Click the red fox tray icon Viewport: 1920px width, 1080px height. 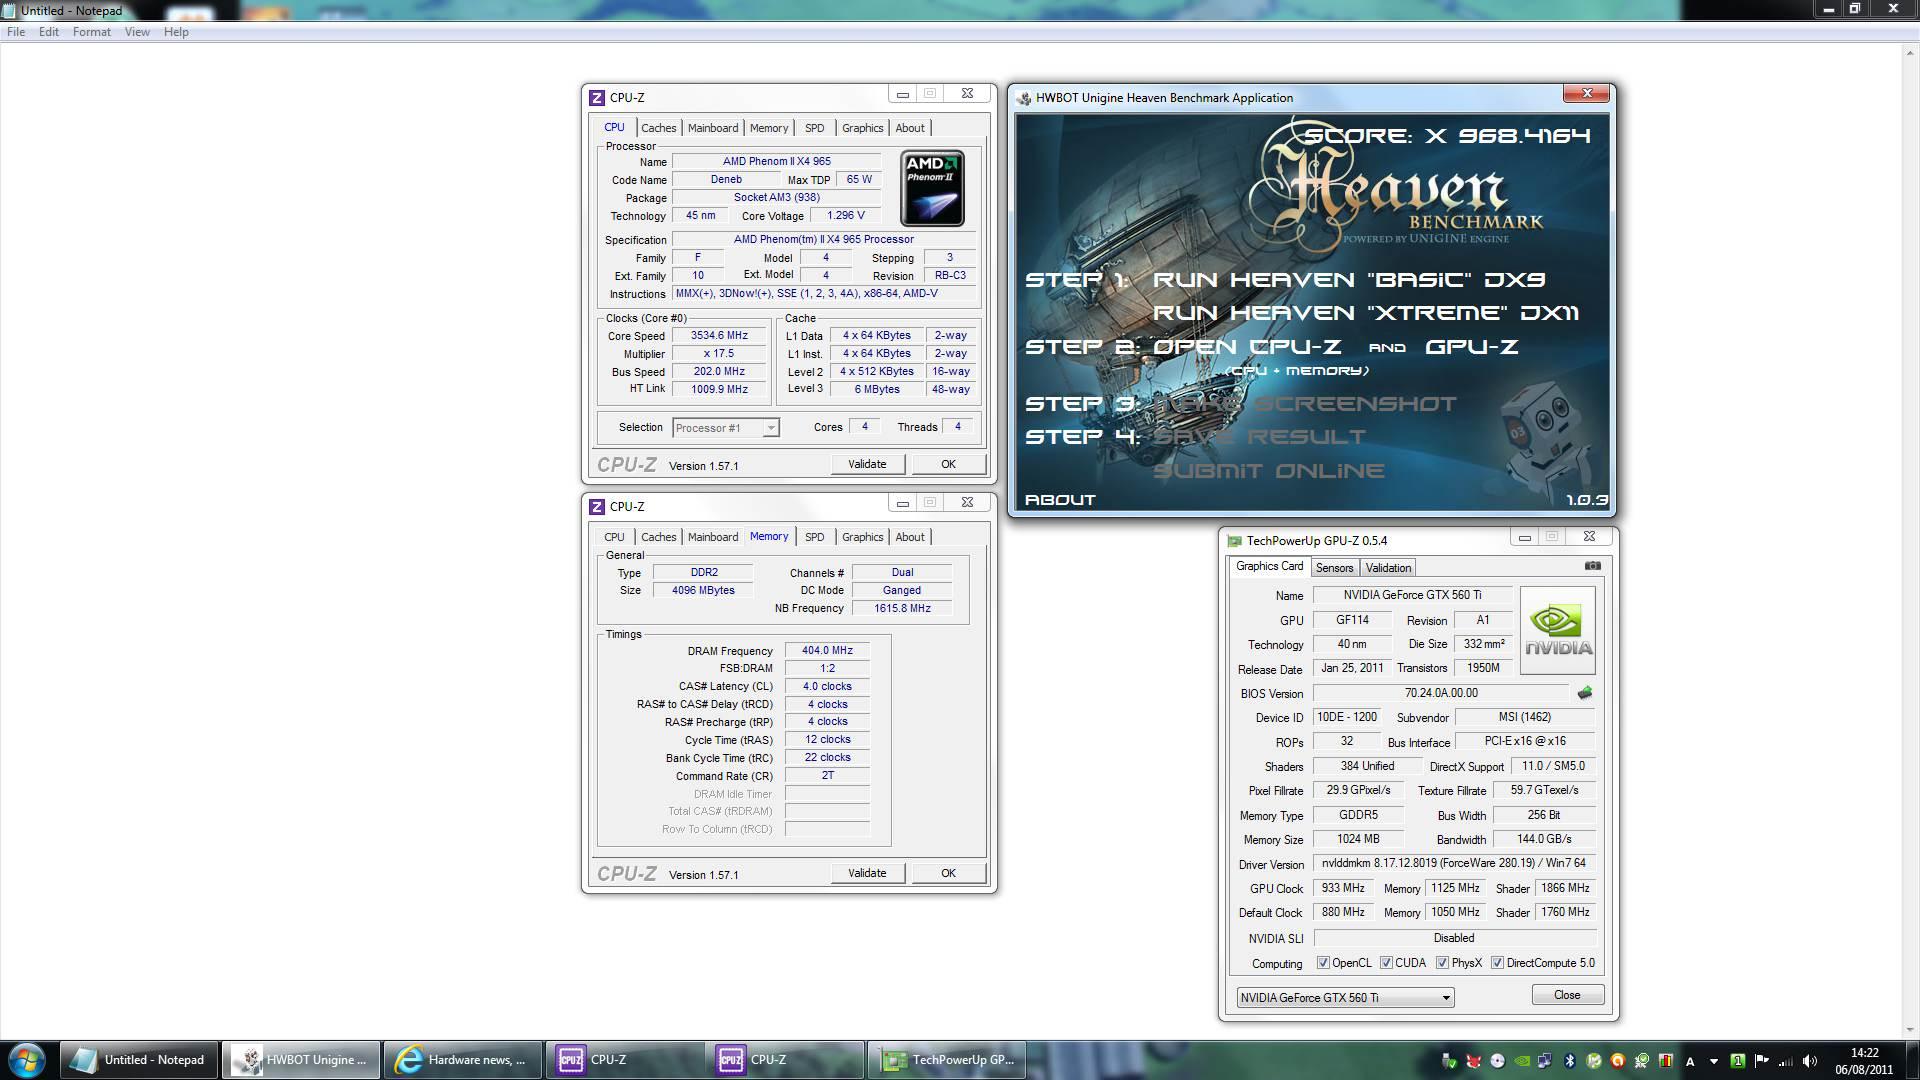pyautogui.click(x=1473, y=1061)
